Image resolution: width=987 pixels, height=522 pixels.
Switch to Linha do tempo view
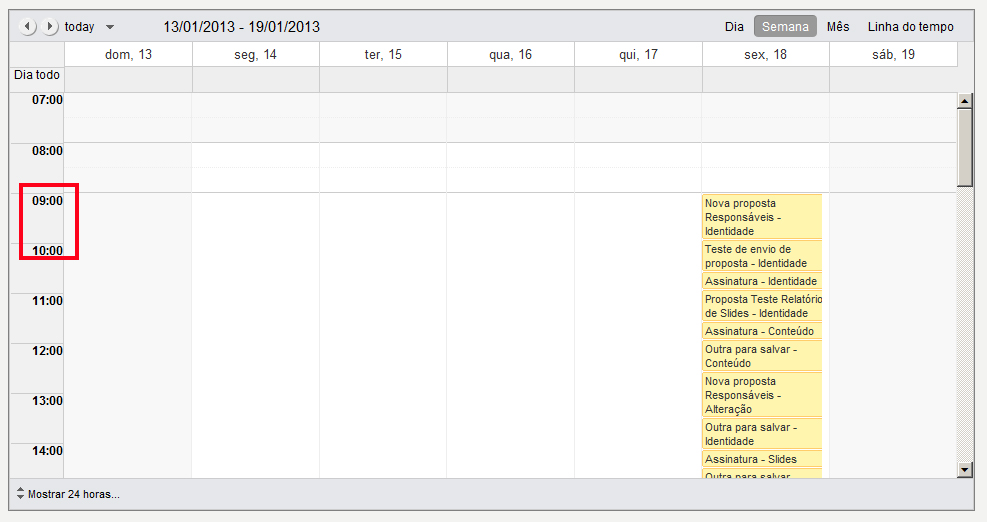pos(910,27)
